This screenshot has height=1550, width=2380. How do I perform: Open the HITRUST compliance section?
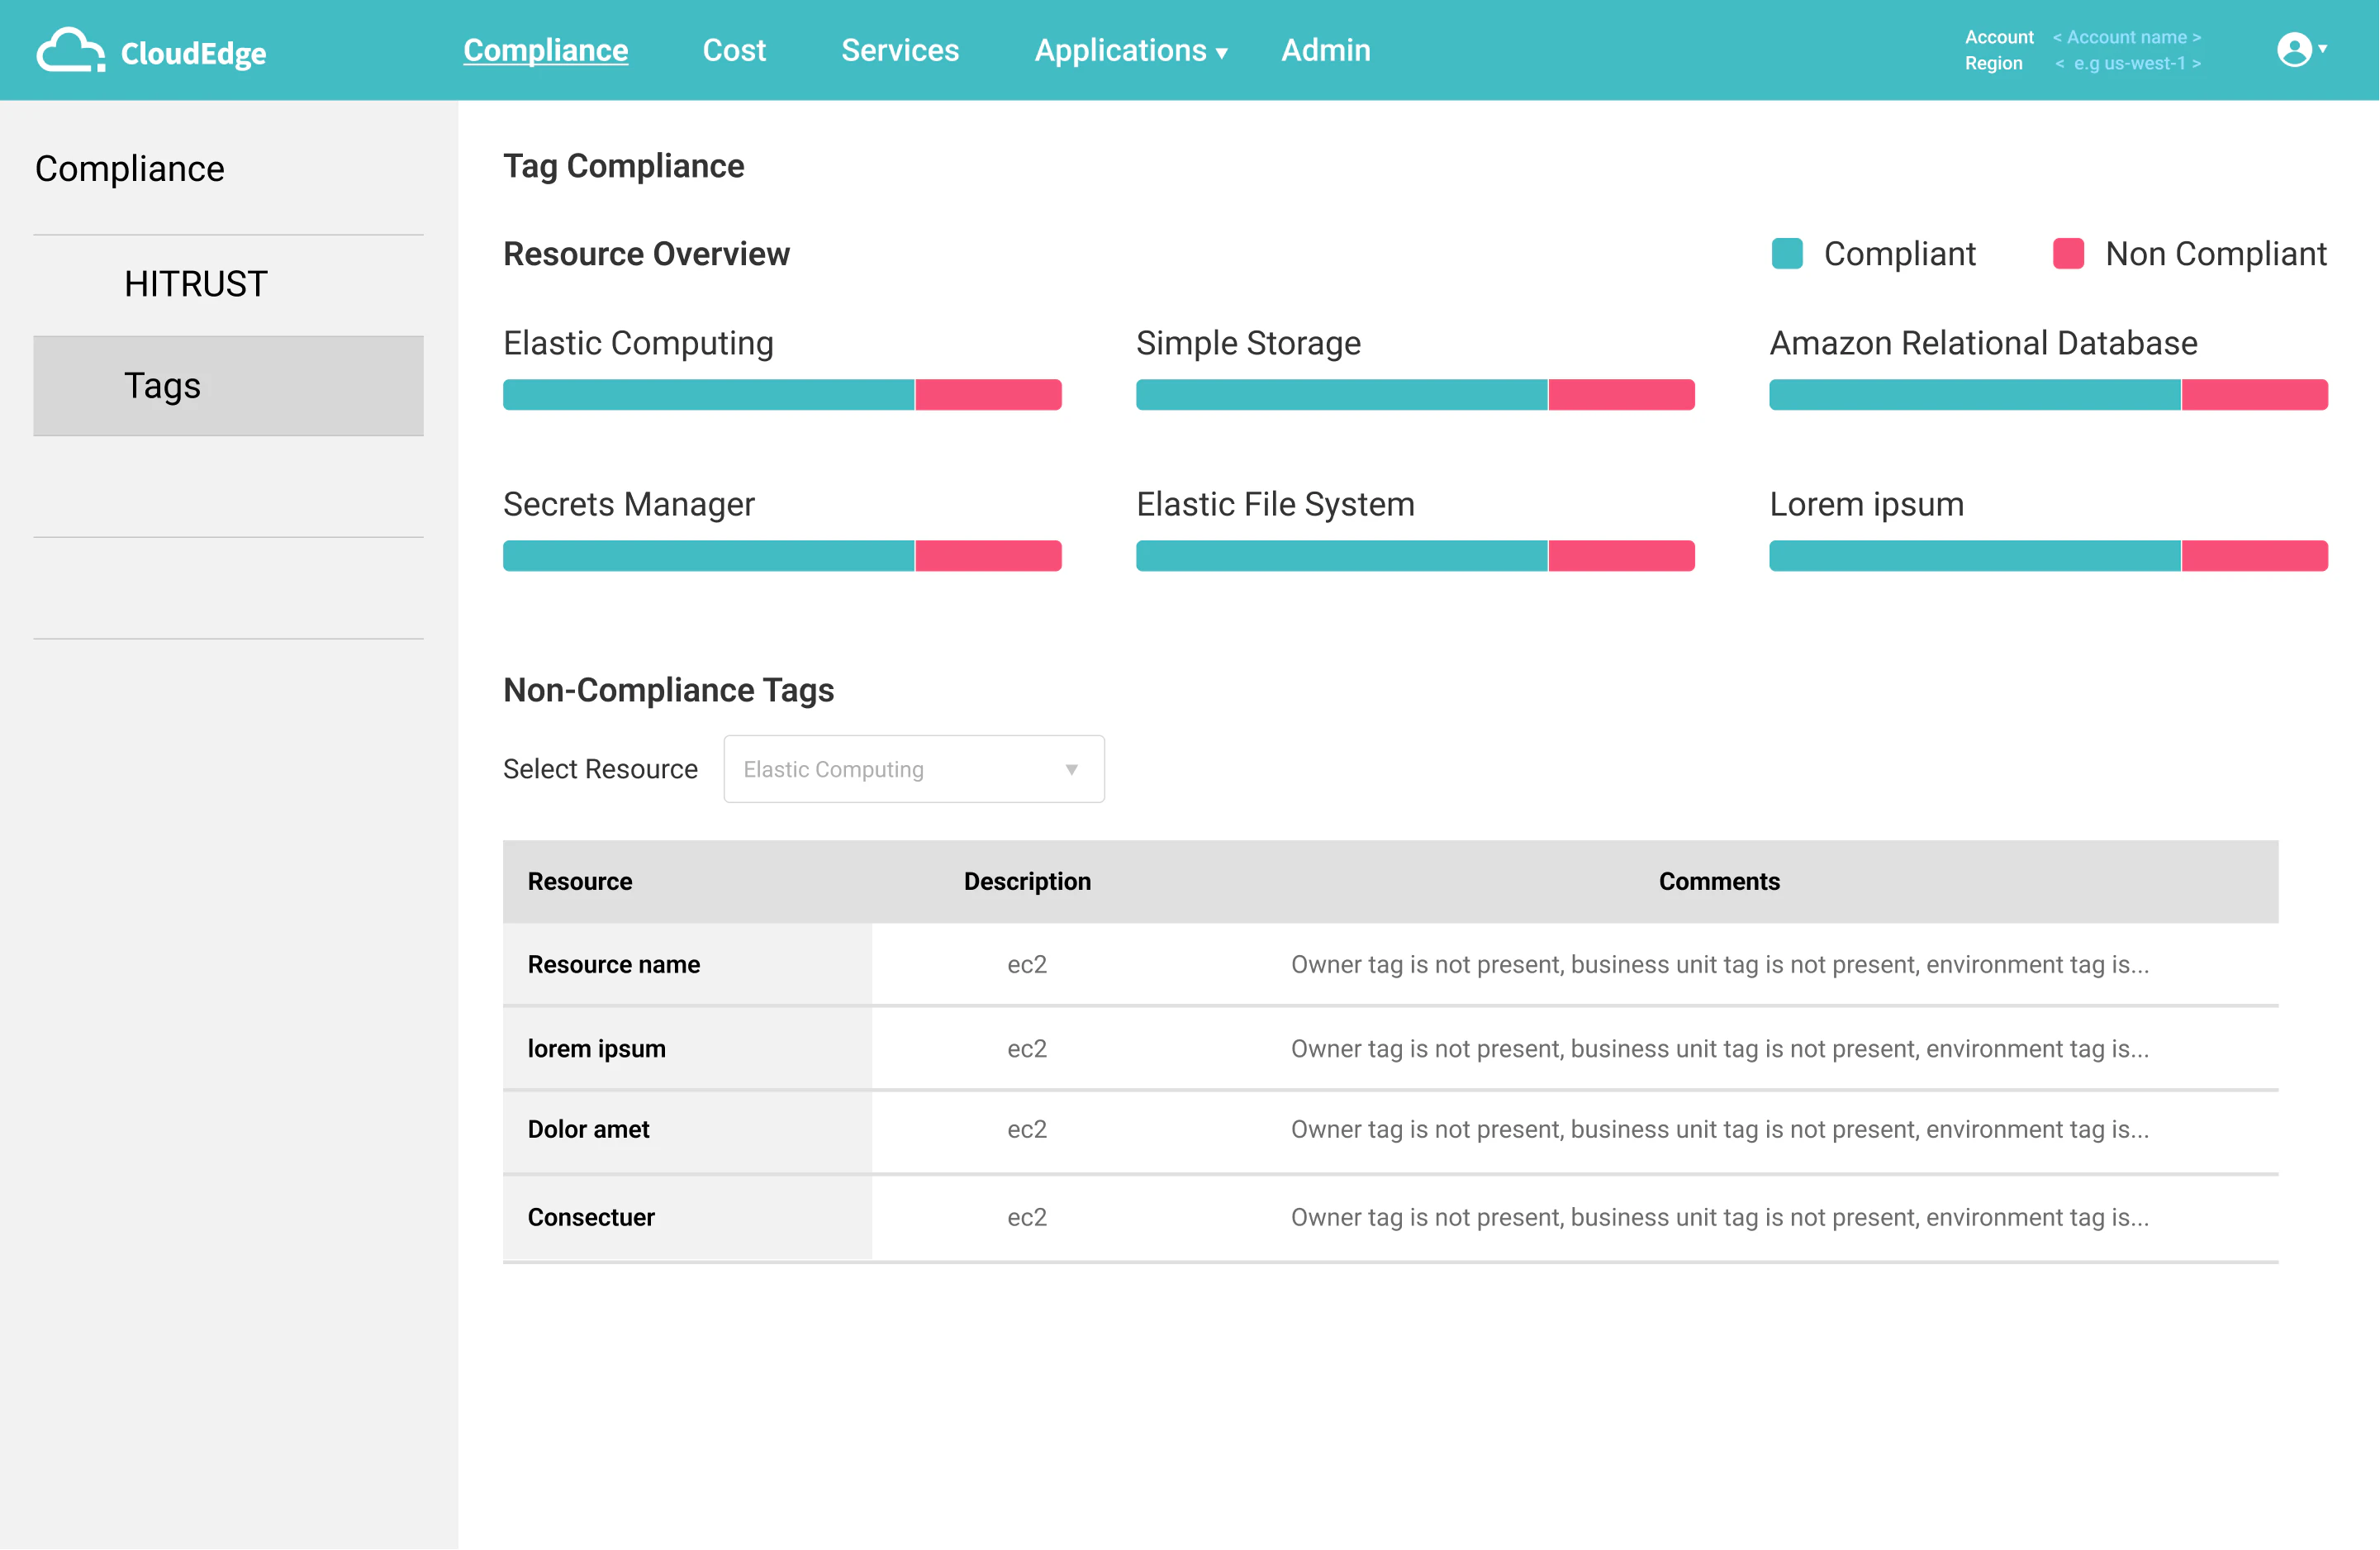point(195,283)
